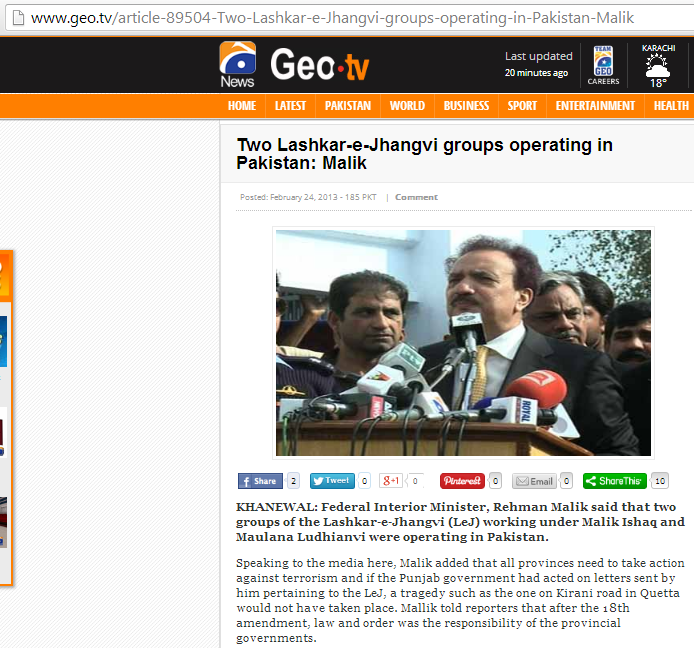Click the Rehman Malik press conference photo
The image size is (694, 648).
pyautogui.click(x=463, y=343)
